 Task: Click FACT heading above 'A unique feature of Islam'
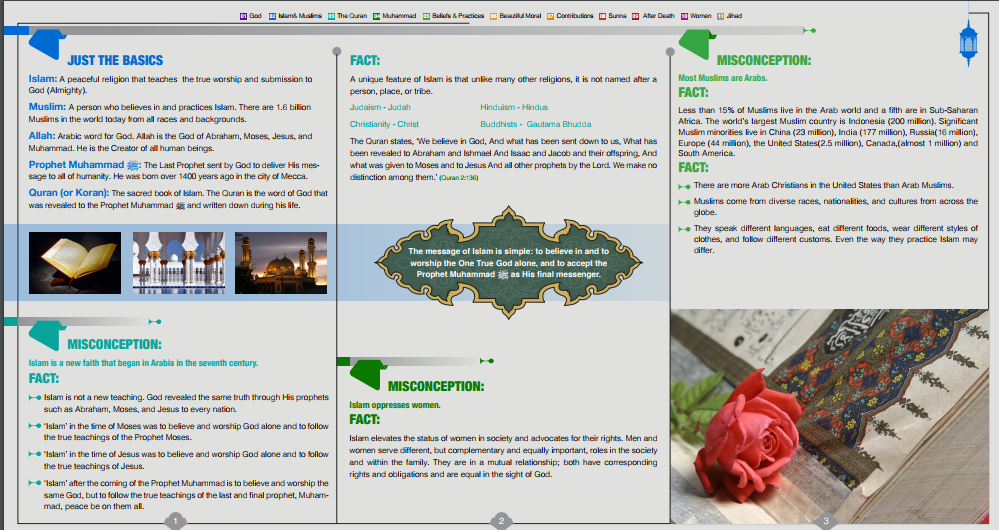365,61
